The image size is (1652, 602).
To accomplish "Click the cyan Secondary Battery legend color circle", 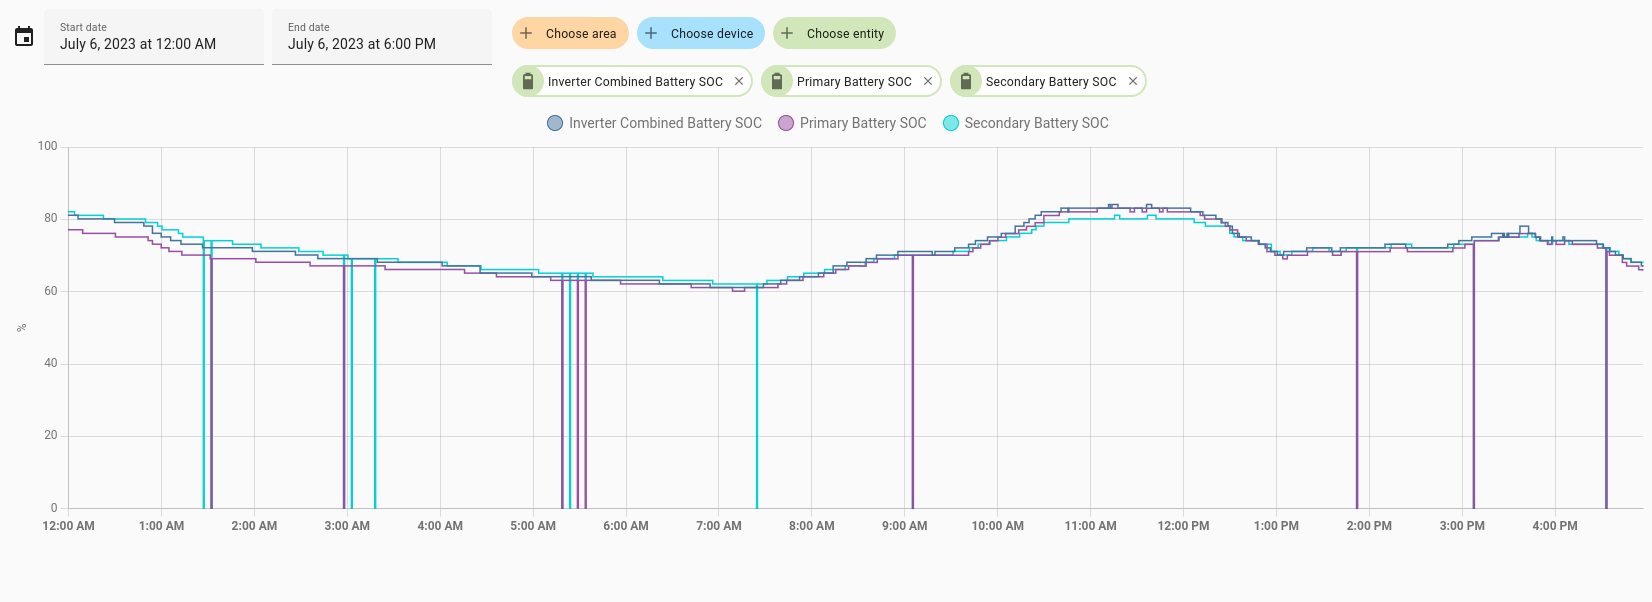I will (x=951, y=123).
